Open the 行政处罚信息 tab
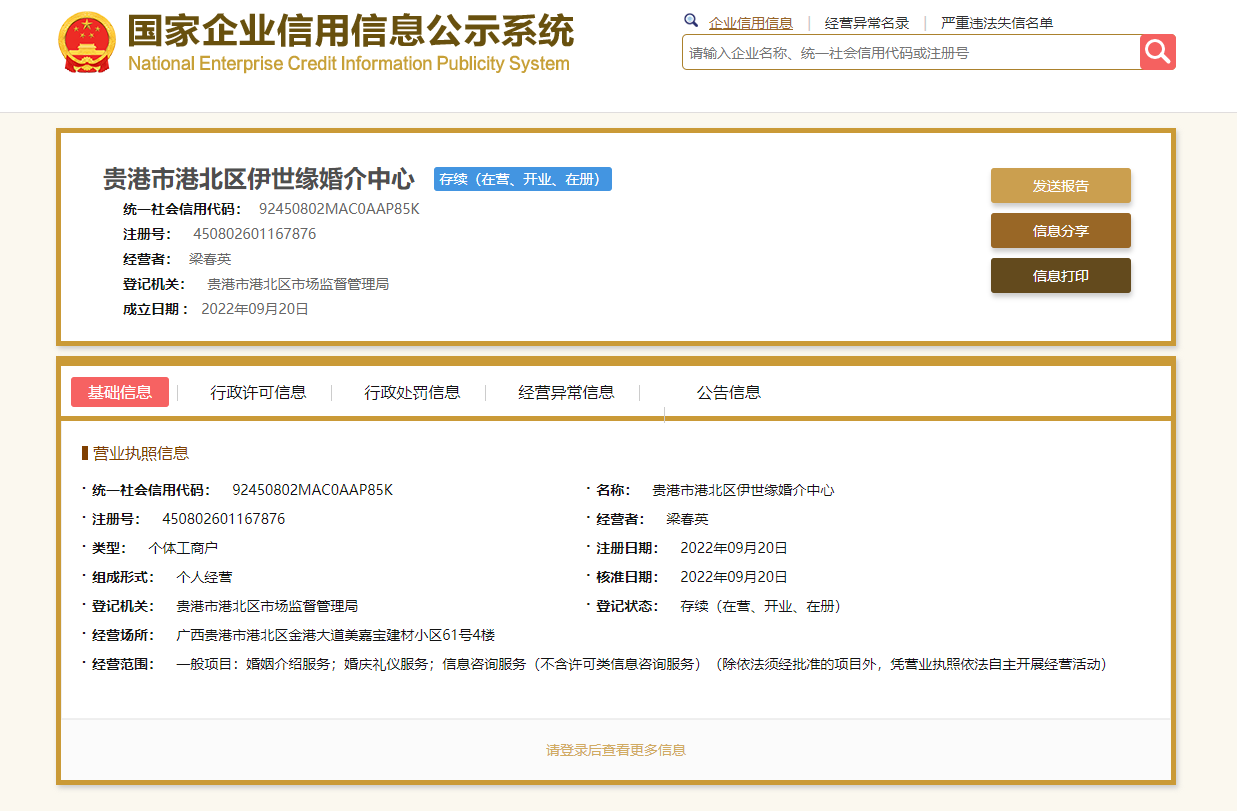 (412, 392)
